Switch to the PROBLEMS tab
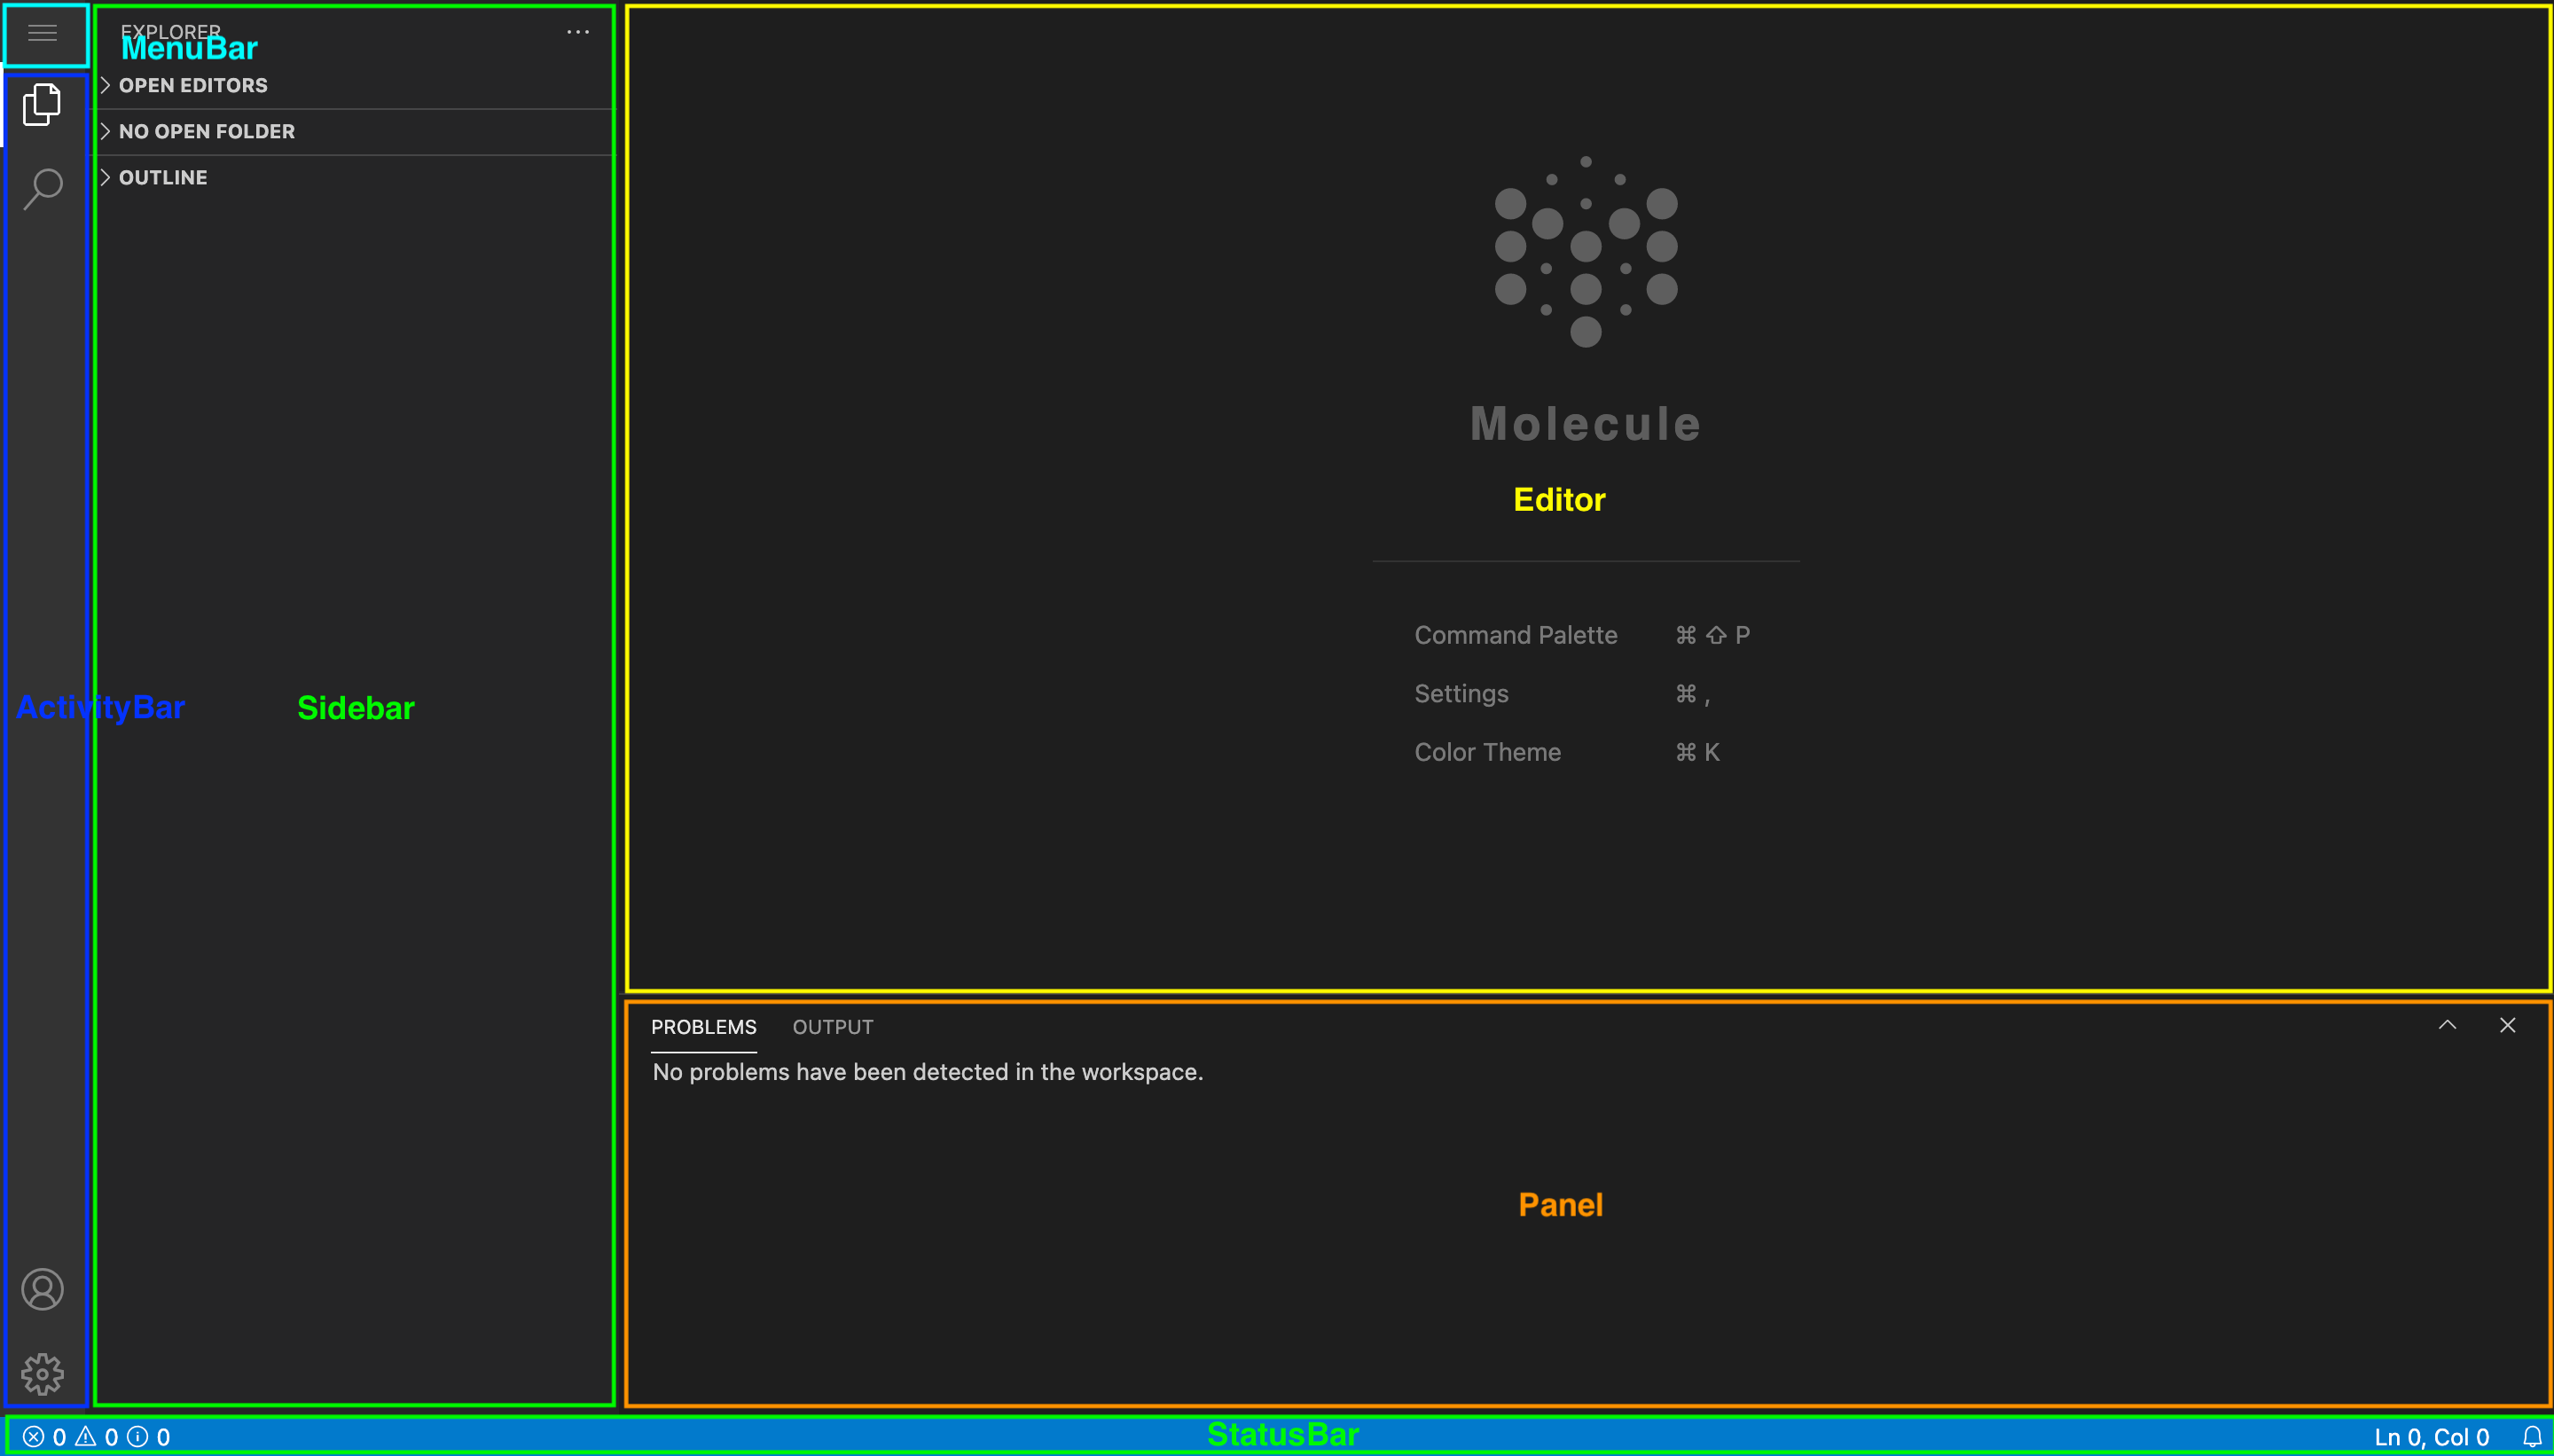Viewport: 2554px width, 1456px height. coord(703,1027)
